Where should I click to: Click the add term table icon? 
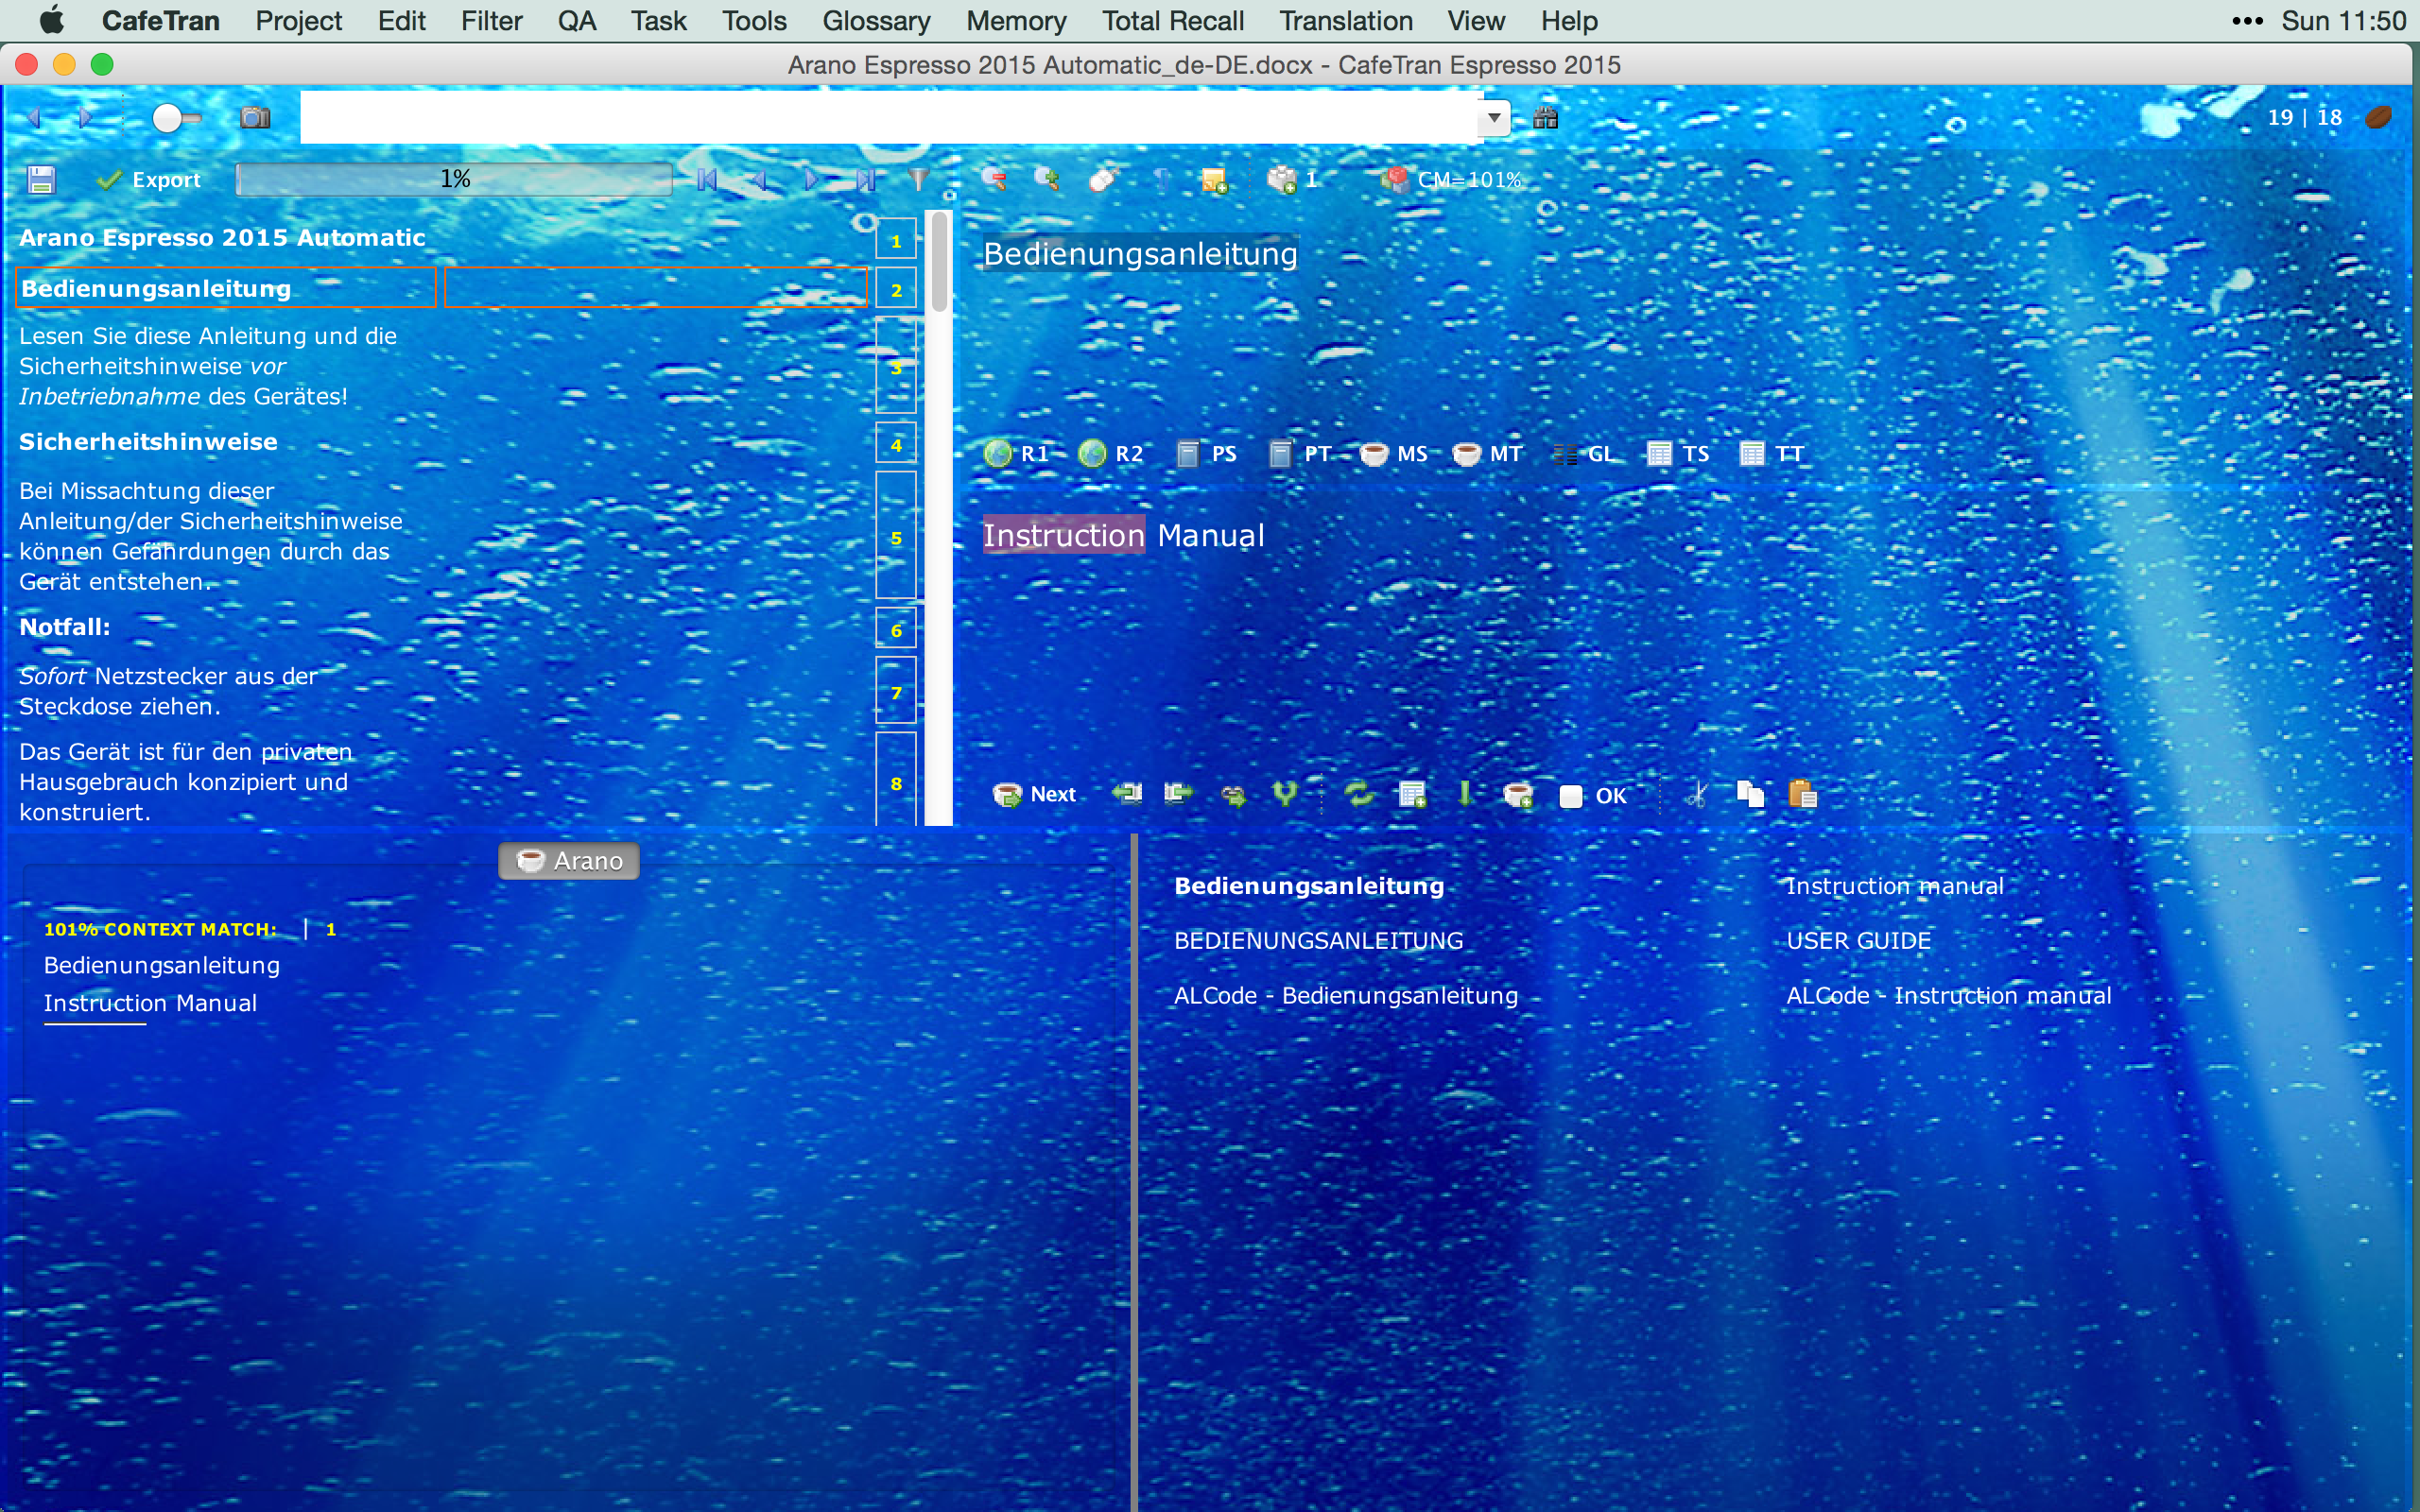click(1412, 795)
